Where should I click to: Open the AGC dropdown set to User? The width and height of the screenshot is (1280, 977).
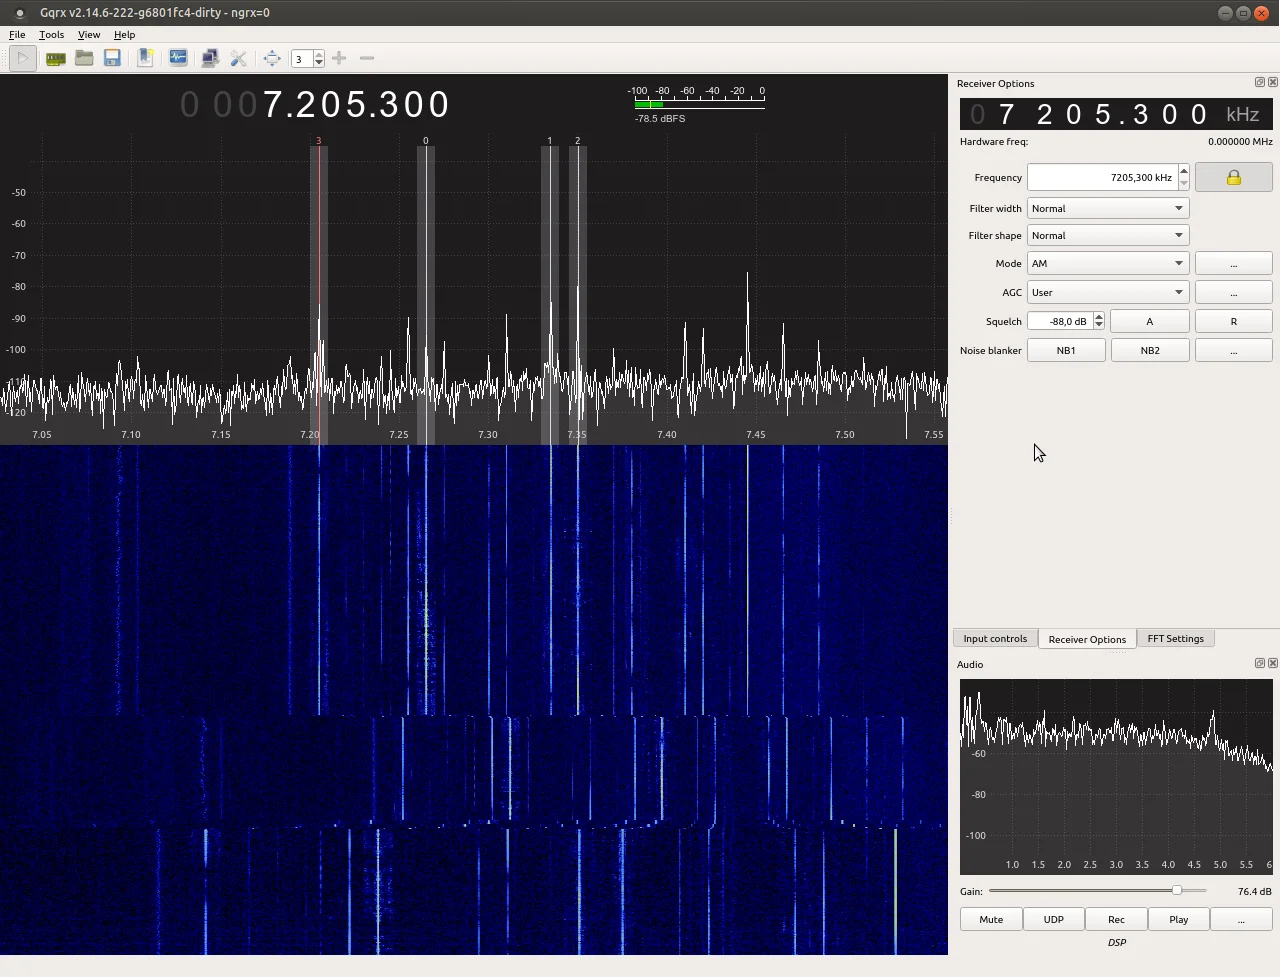click(x=1107, y=293)
